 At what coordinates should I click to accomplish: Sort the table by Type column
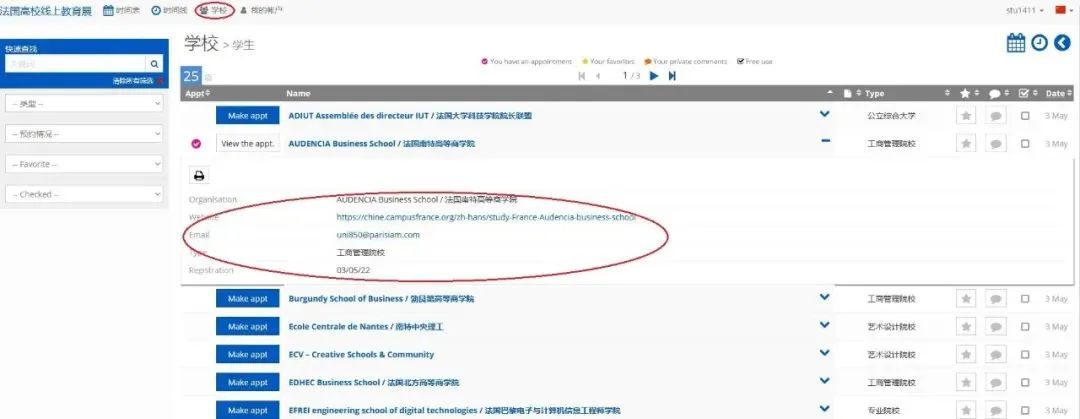tap(875, 93)
